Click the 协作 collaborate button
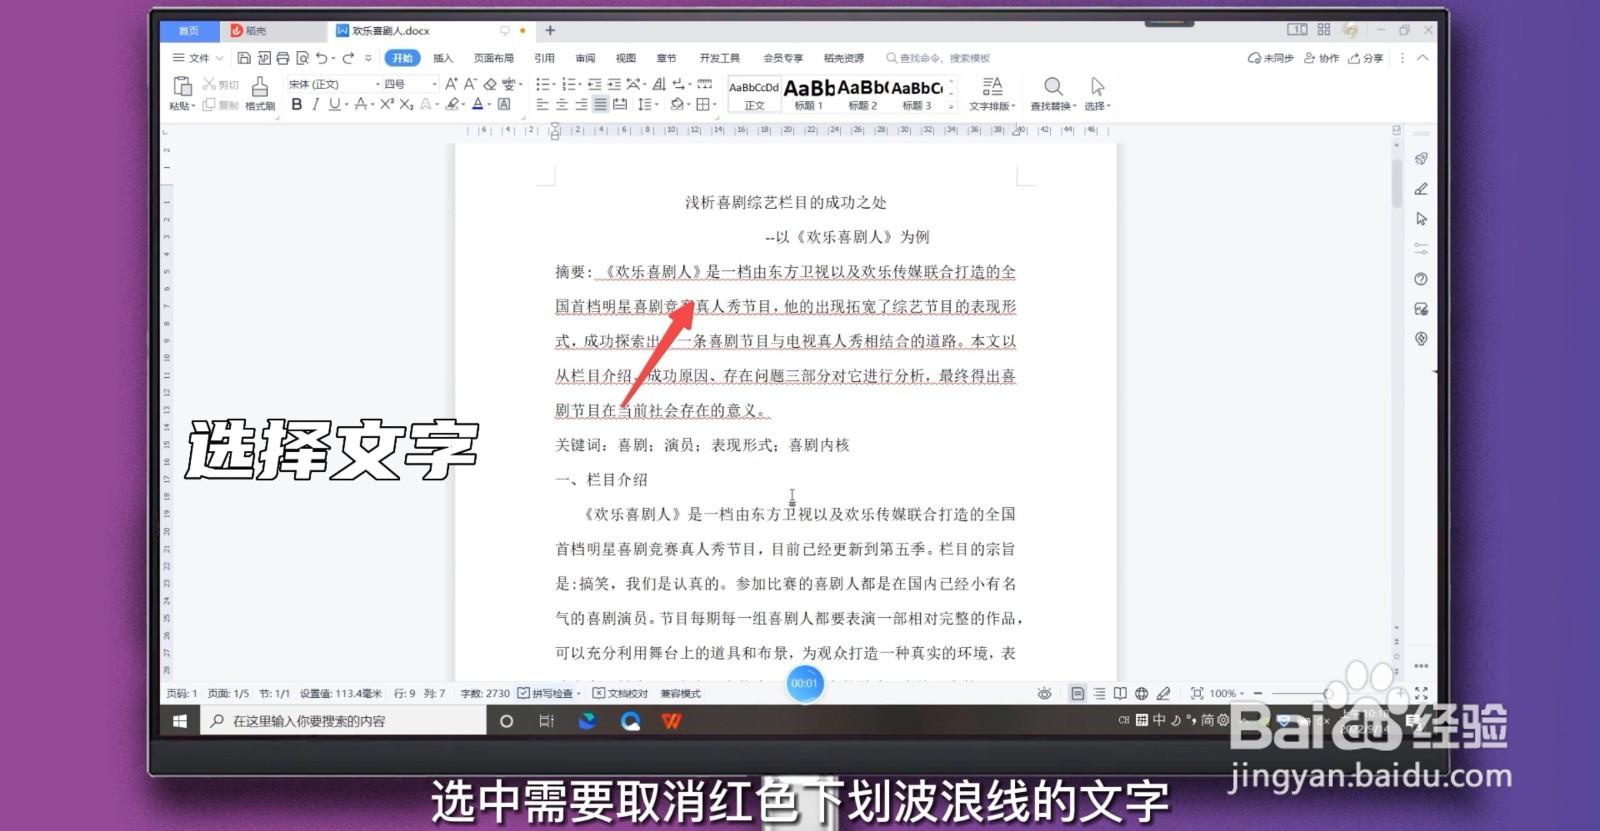The width and height of the screenshot is (1600, 831). (x=1321, y=58)
